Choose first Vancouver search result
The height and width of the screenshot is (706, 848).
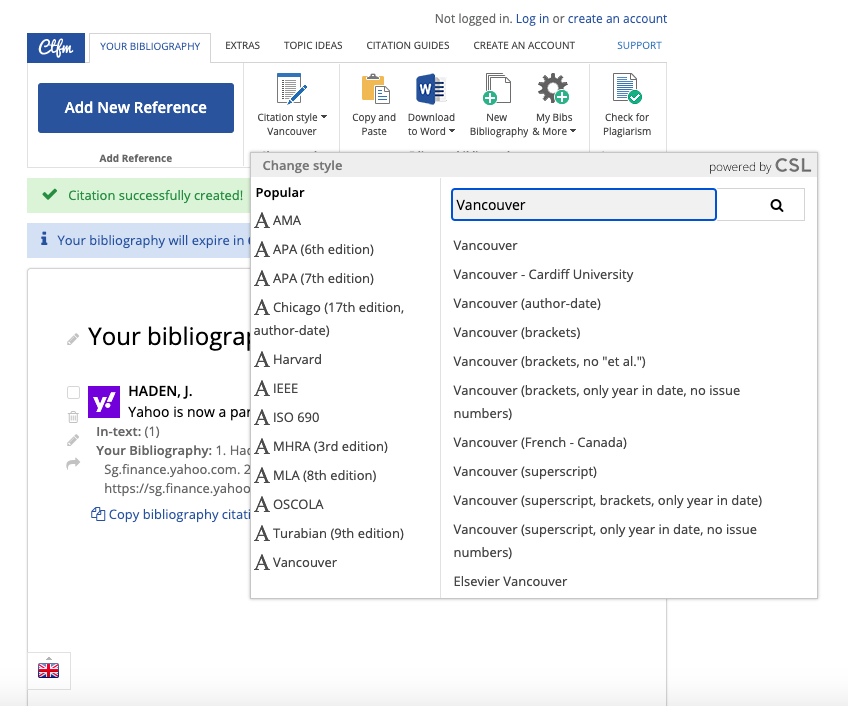coord(485,246)
